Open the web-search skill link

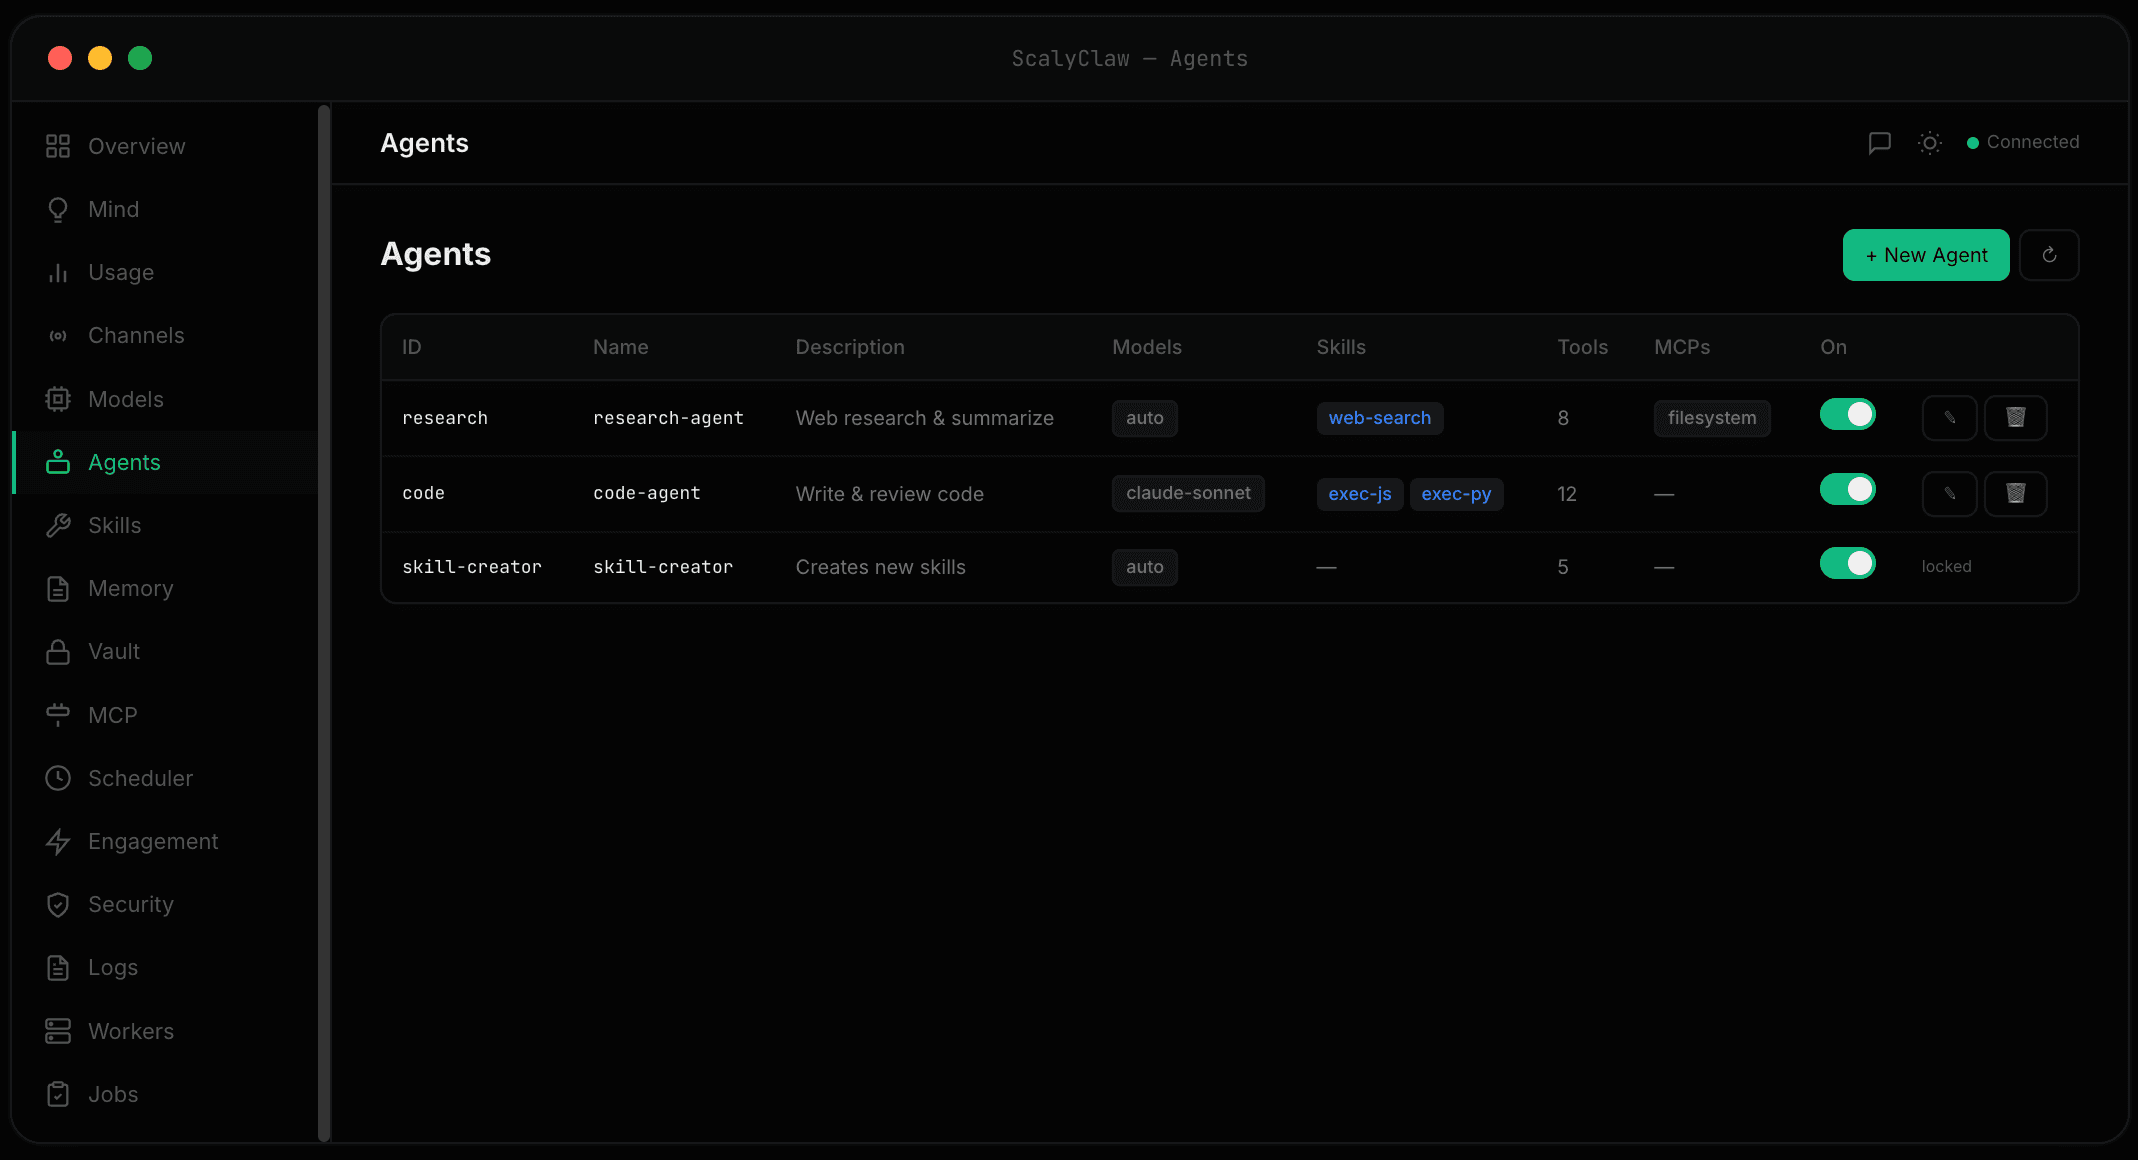tap(1380, 418)
